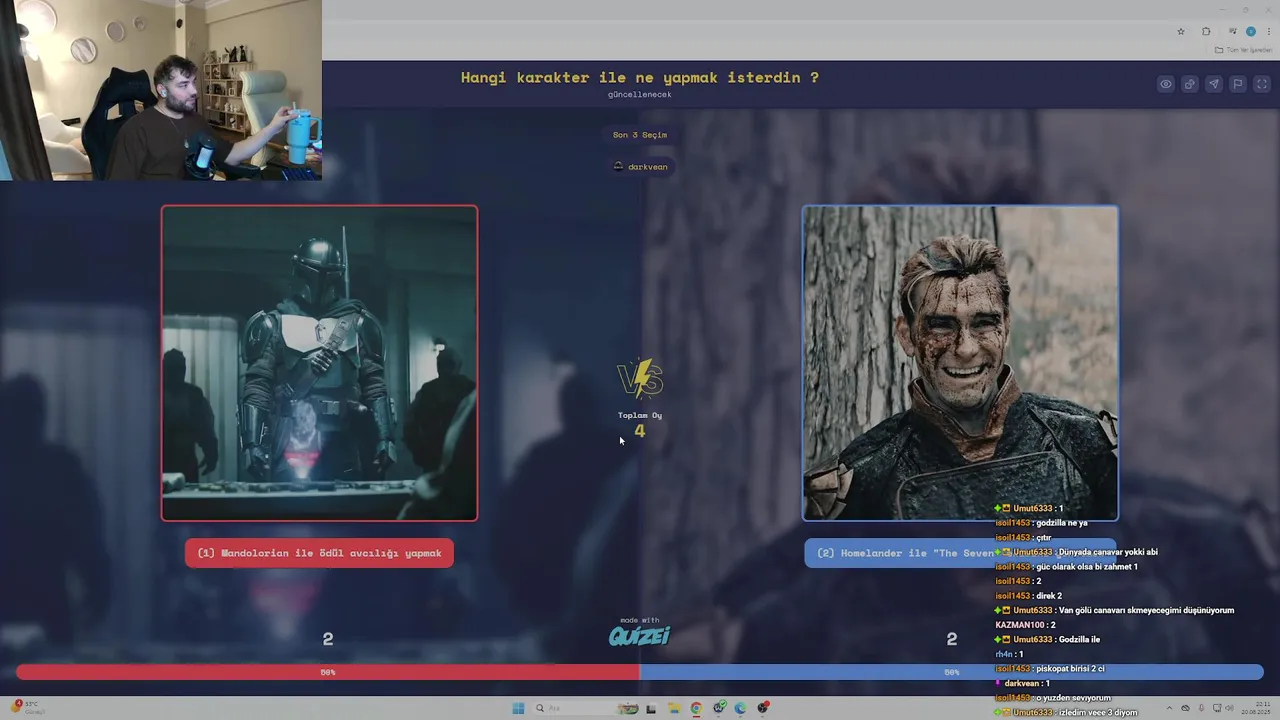Viewport: 1280px width, 720px height.
Task: Bookmark this page with the star icon
Action: pos(1181,31)
